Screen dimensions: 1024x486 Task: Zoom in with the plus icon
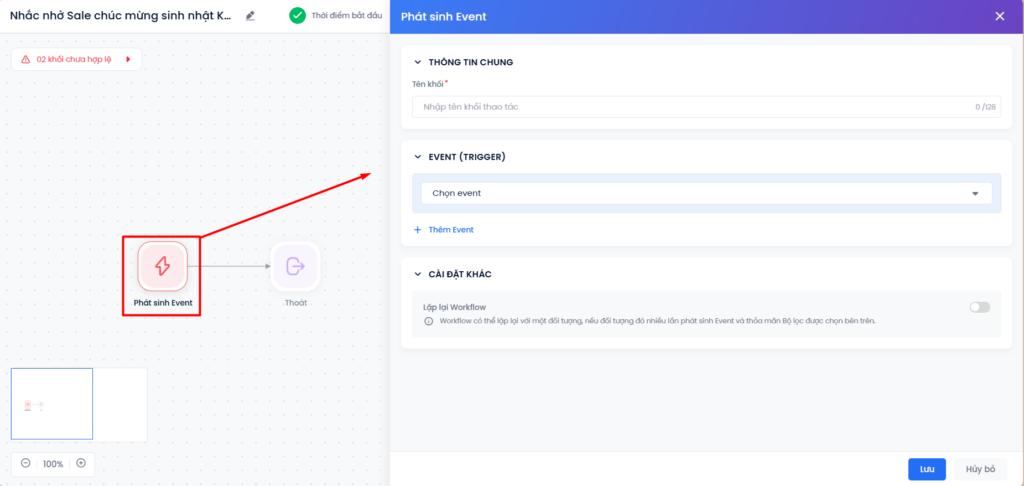(81, 463)
